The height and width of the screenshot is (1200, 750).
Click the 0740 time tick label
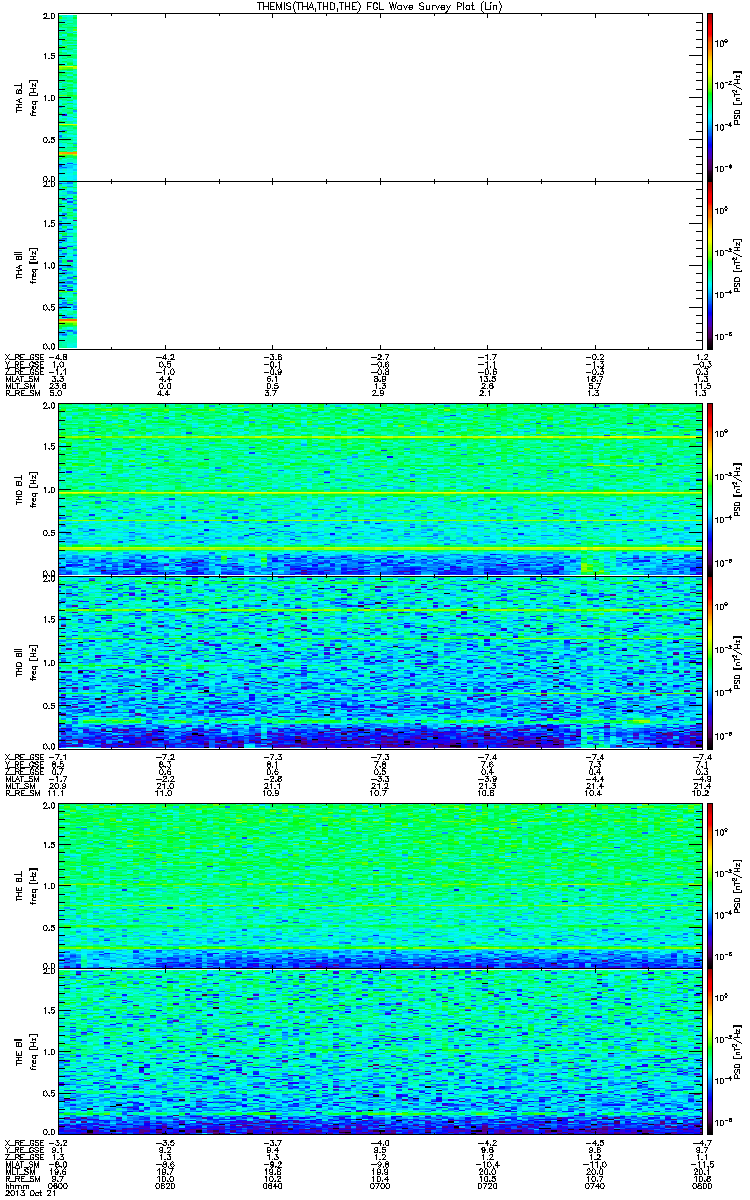595,1185
